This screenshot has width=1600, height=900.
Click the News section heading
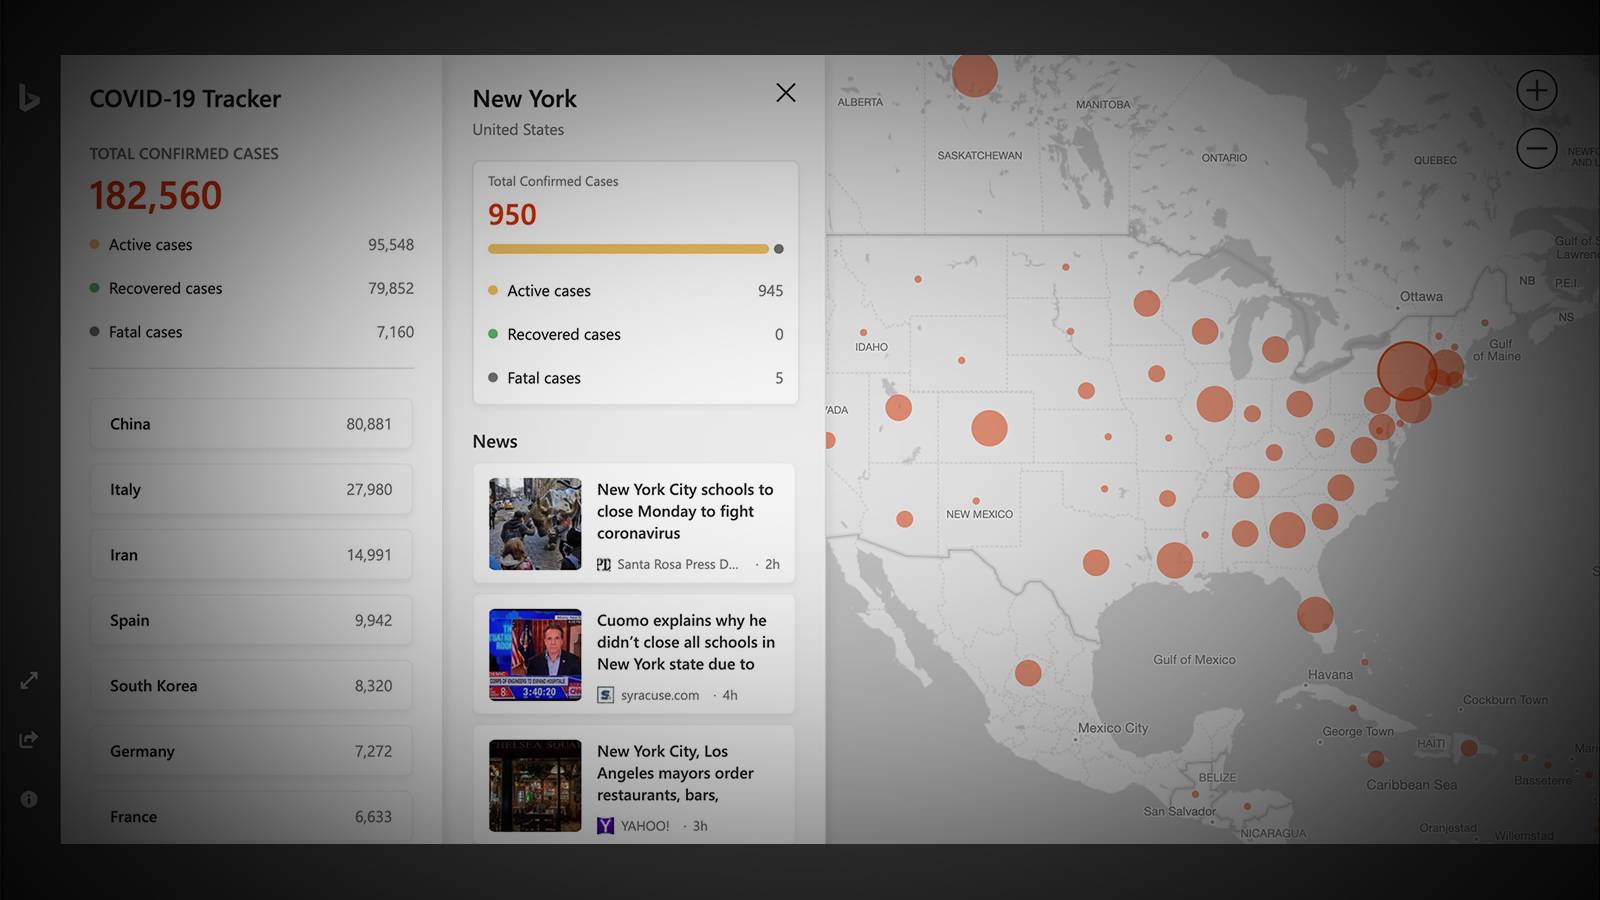495,442
